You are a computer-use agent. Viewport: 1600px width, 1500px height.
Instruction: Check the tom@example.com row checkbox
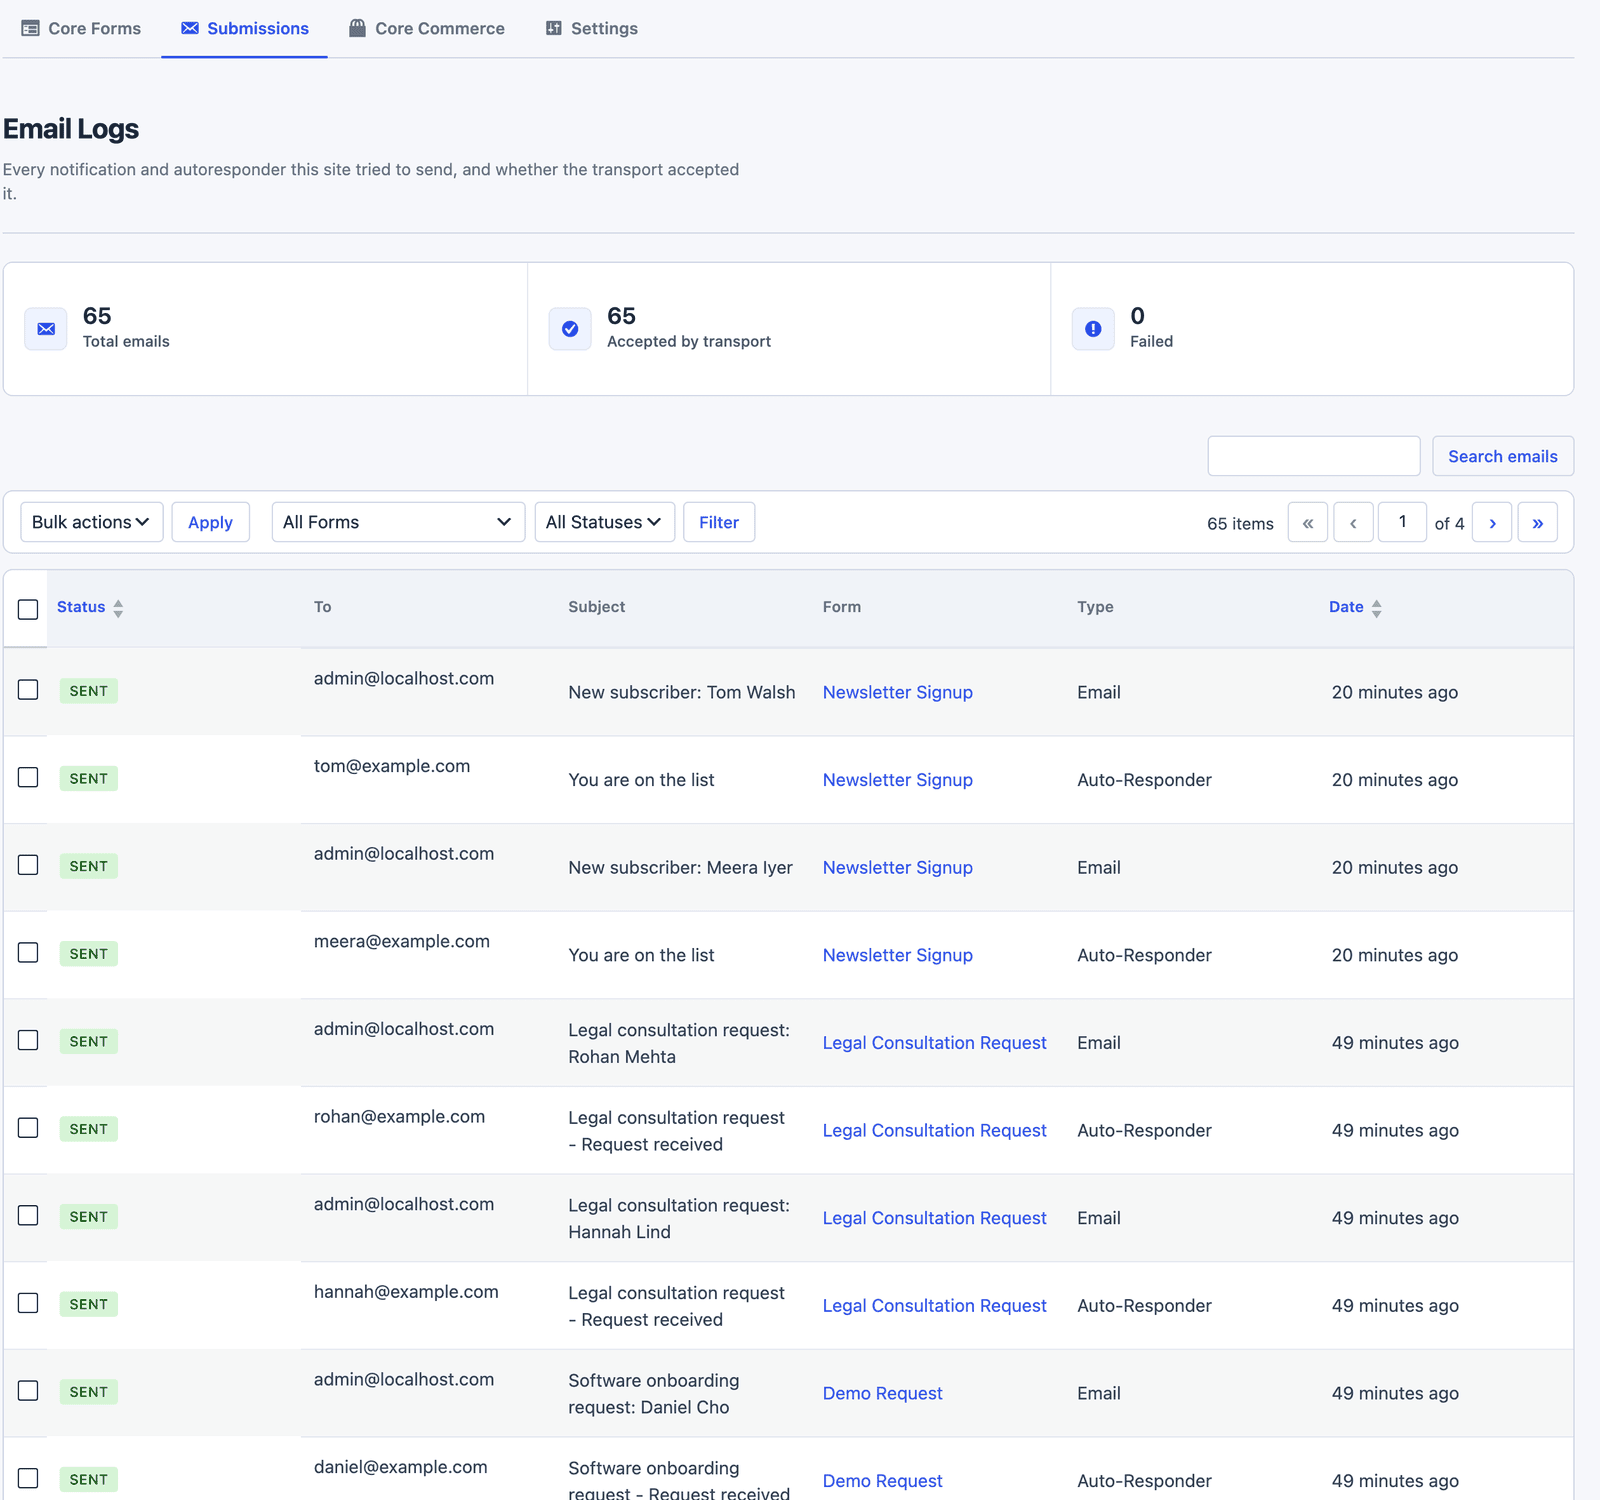(28, 777)
